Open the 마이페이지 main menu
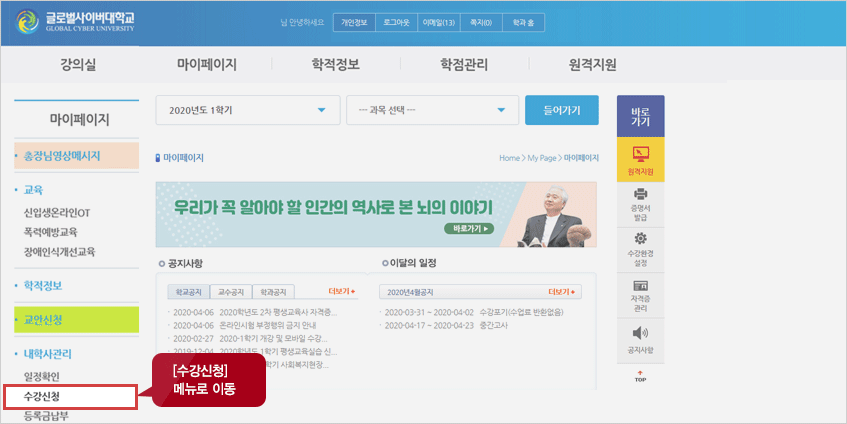The image size is (847, 424). [x=207, y=65]
